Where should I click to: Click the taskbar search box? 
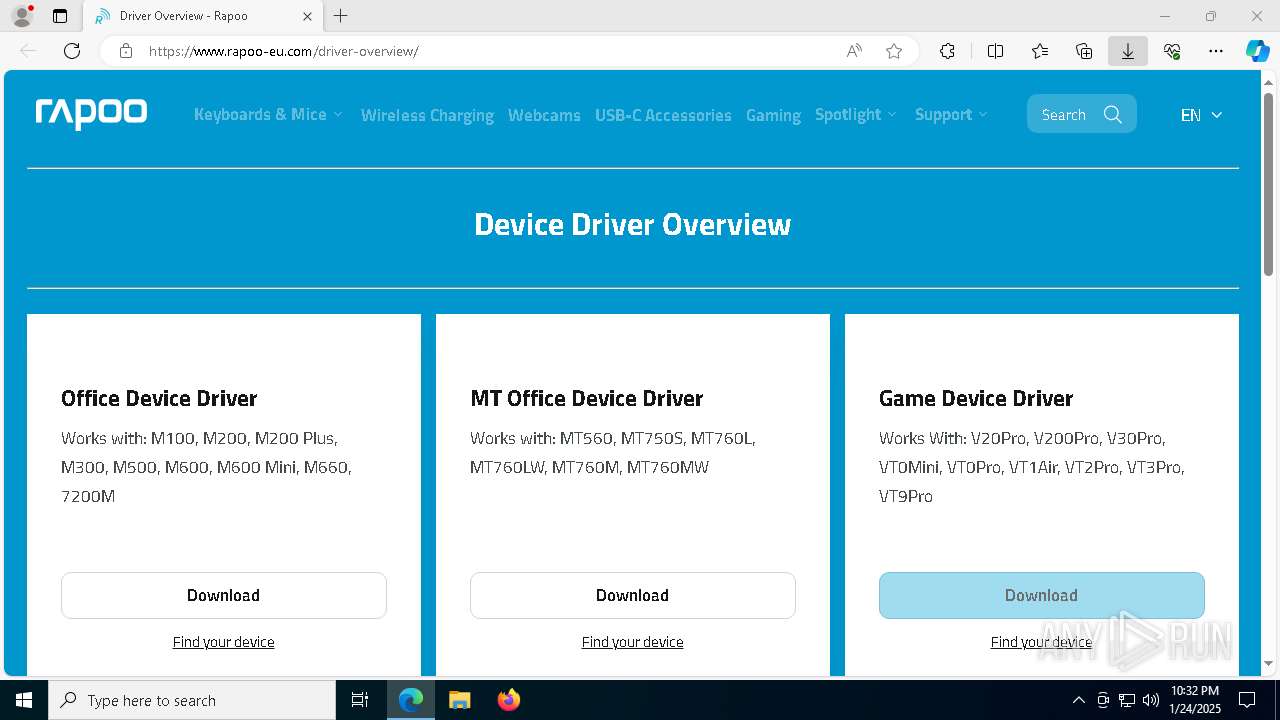pyautogui.click(x=192, y=700)
